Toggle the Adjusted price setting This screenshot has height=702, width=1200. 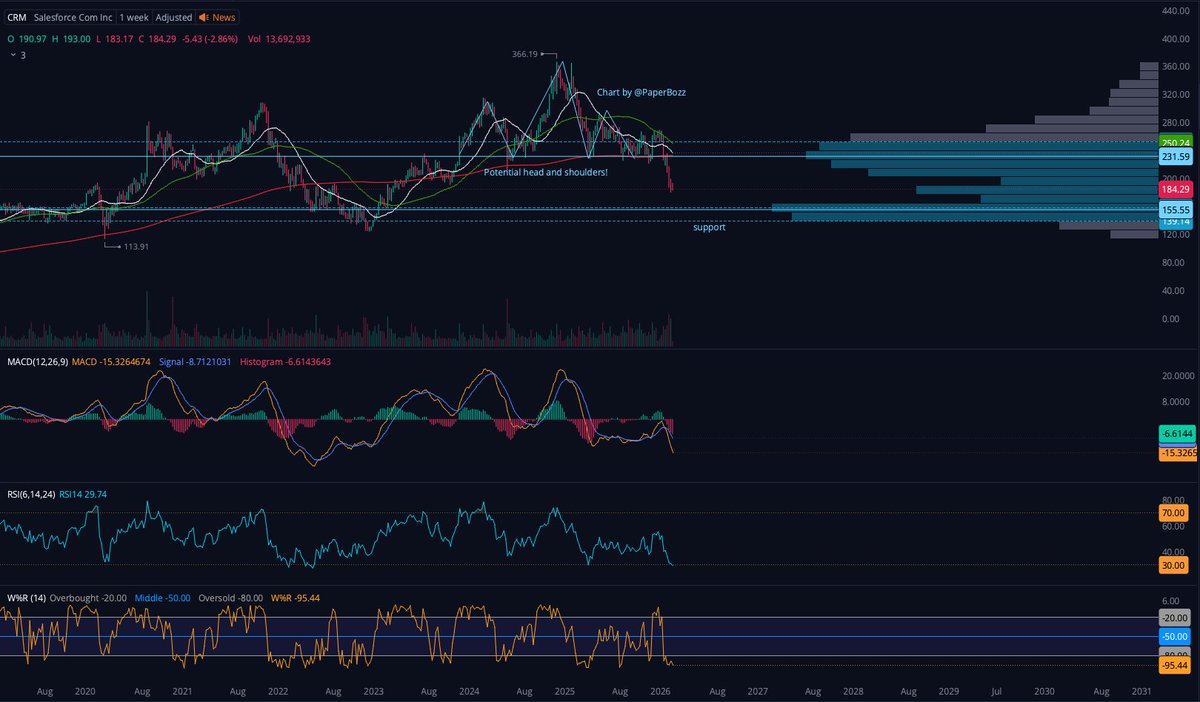[172, 17]
